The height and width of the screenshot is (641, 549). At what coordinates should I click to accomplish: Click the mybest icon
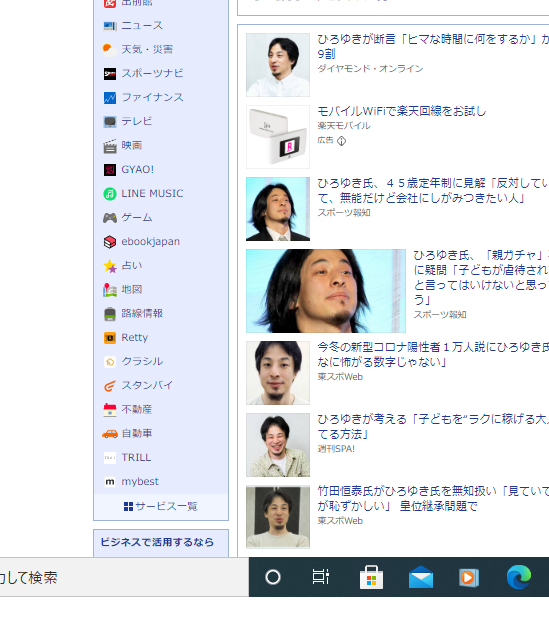click(x=110, y=482)
